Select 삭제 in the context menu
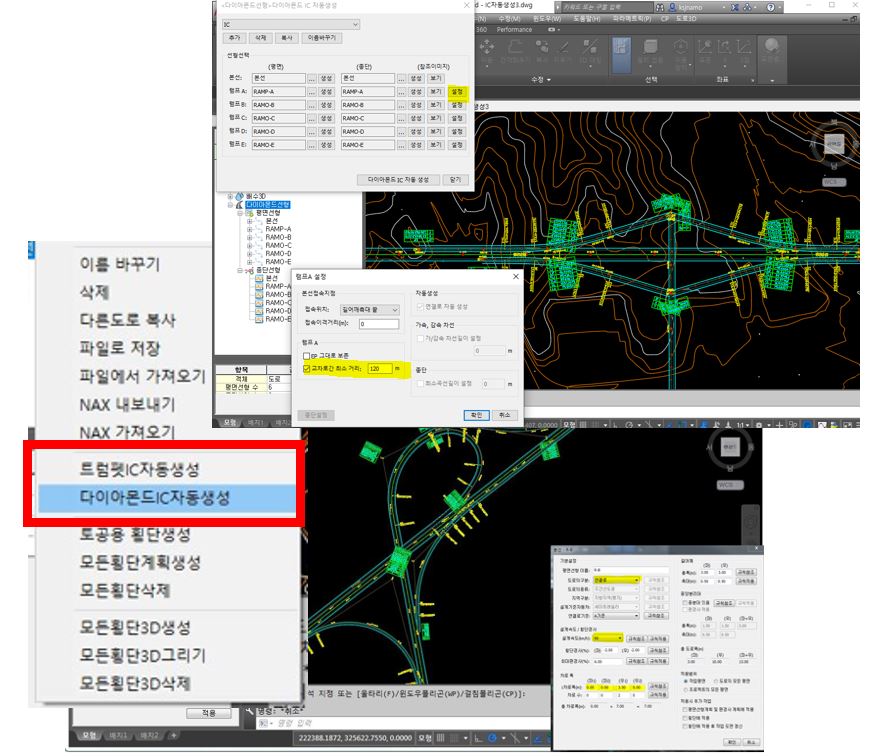This screenshot has height=756, width=870. (x=94, y=292)
